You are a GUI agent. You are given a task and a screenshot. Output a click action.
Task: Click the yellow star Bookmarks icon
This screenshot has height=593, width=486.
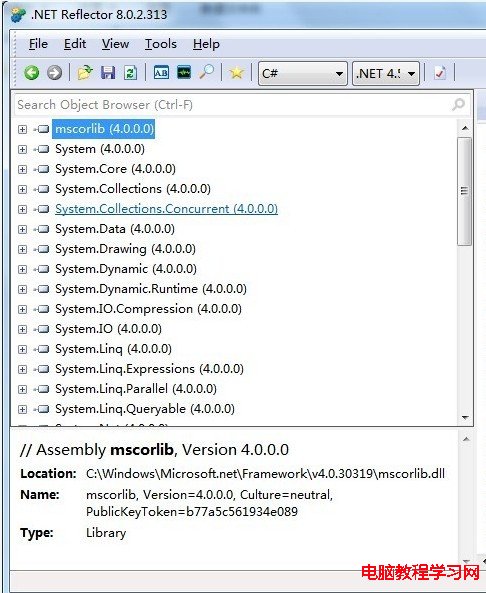tap(236, 72)
